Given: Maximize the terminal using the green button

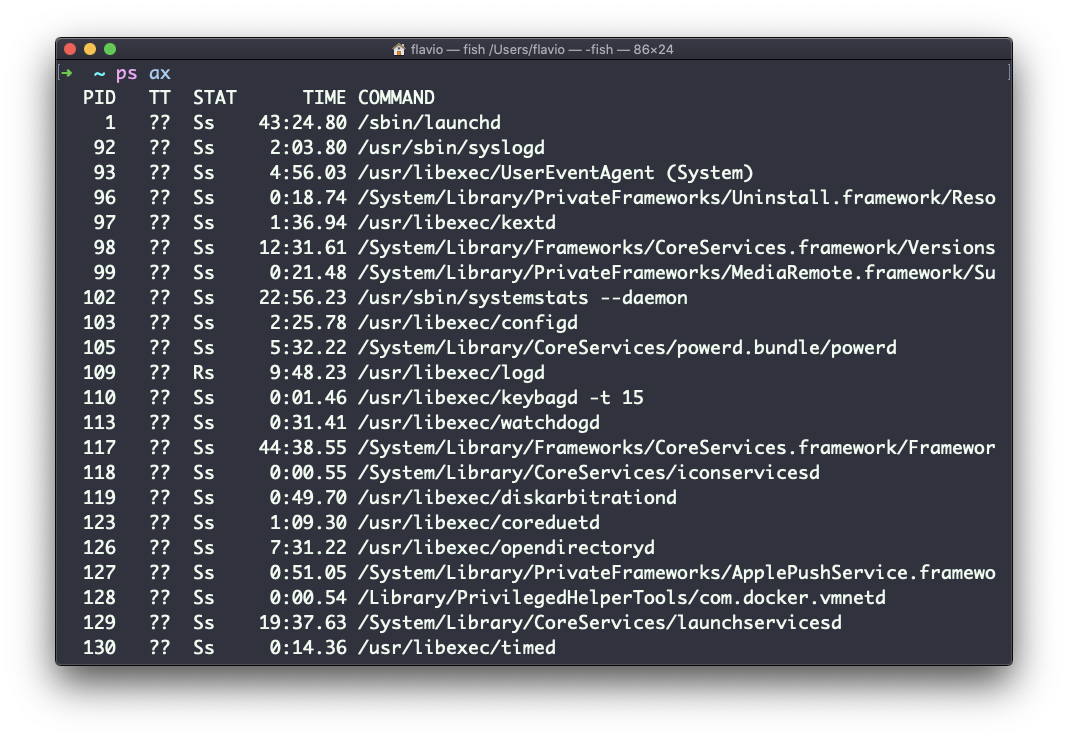Looking at the screenshot, I should [110, 49].
